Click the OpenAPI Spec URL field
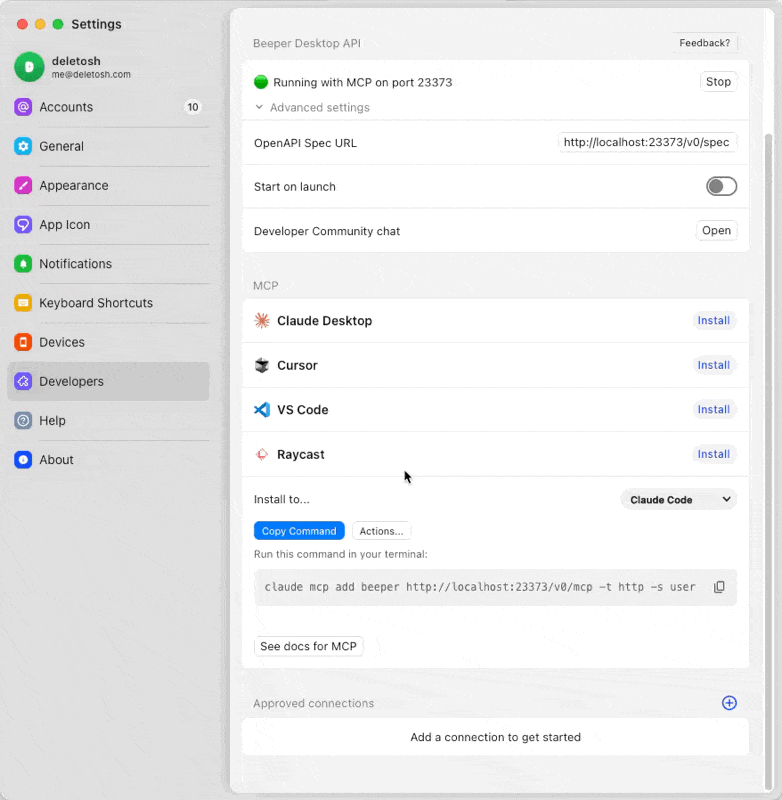The height and width of the screenshot is (800, 782). [x=647, y=142]
